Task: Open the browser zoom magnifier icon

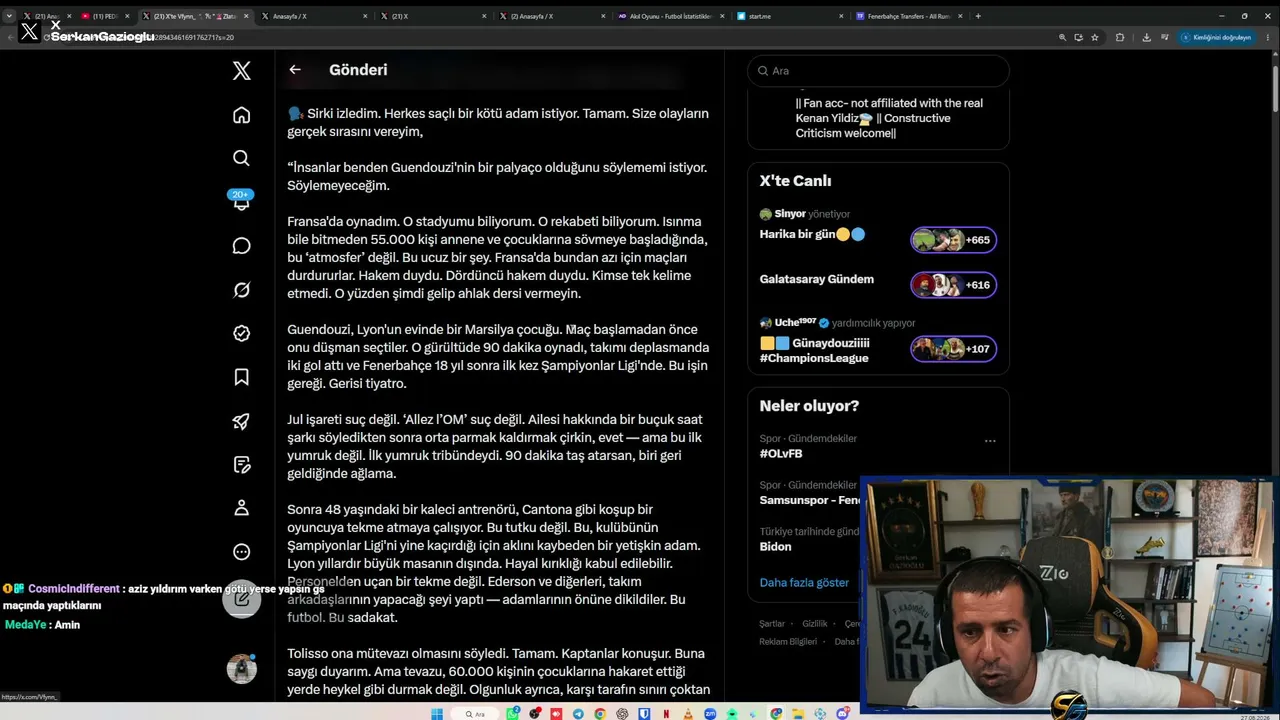Action: pyautogui.click(x=1062, y=37)
